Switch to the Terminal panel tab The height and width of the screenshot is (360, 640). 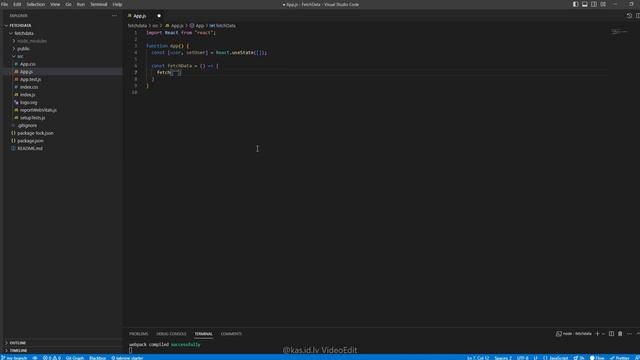pyautogui.click(x=203, y=334)
